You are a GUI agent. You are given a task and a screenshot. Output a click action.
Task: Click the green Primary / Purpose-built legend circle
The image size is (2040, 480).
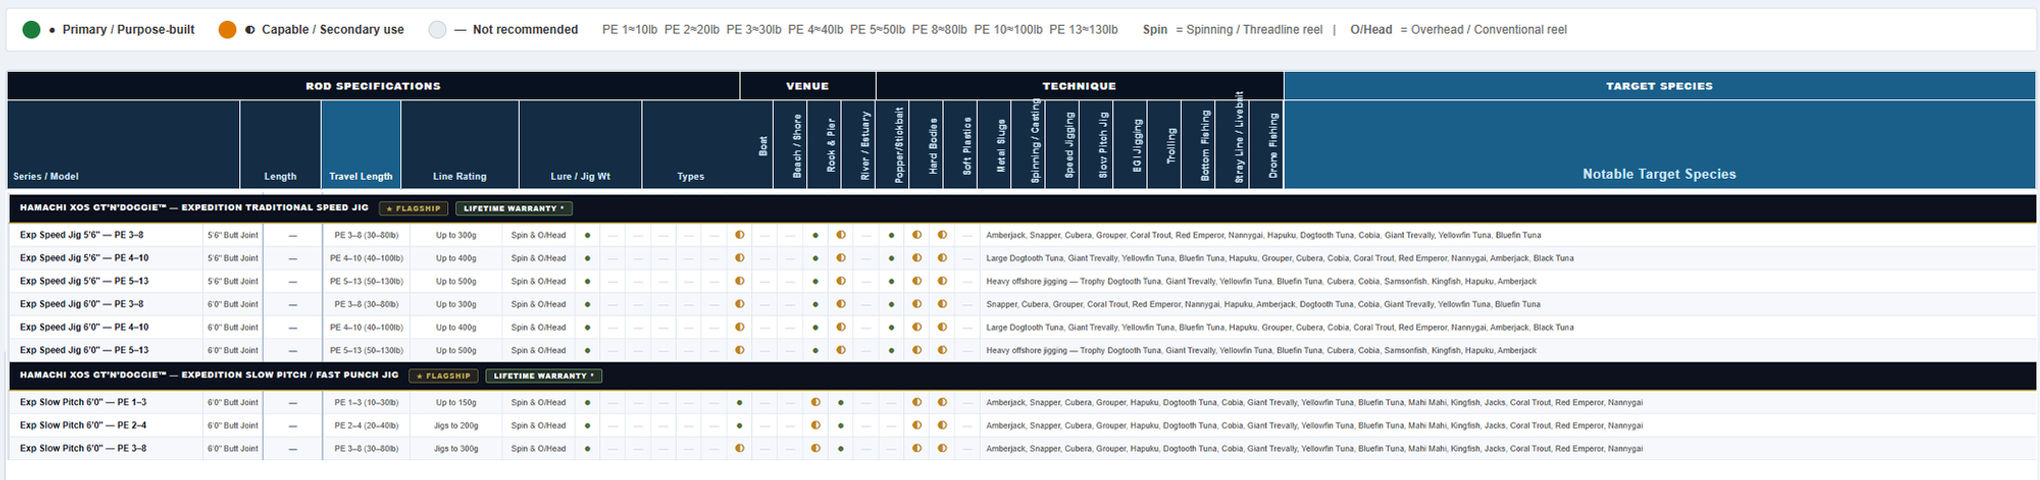(31, 30)
